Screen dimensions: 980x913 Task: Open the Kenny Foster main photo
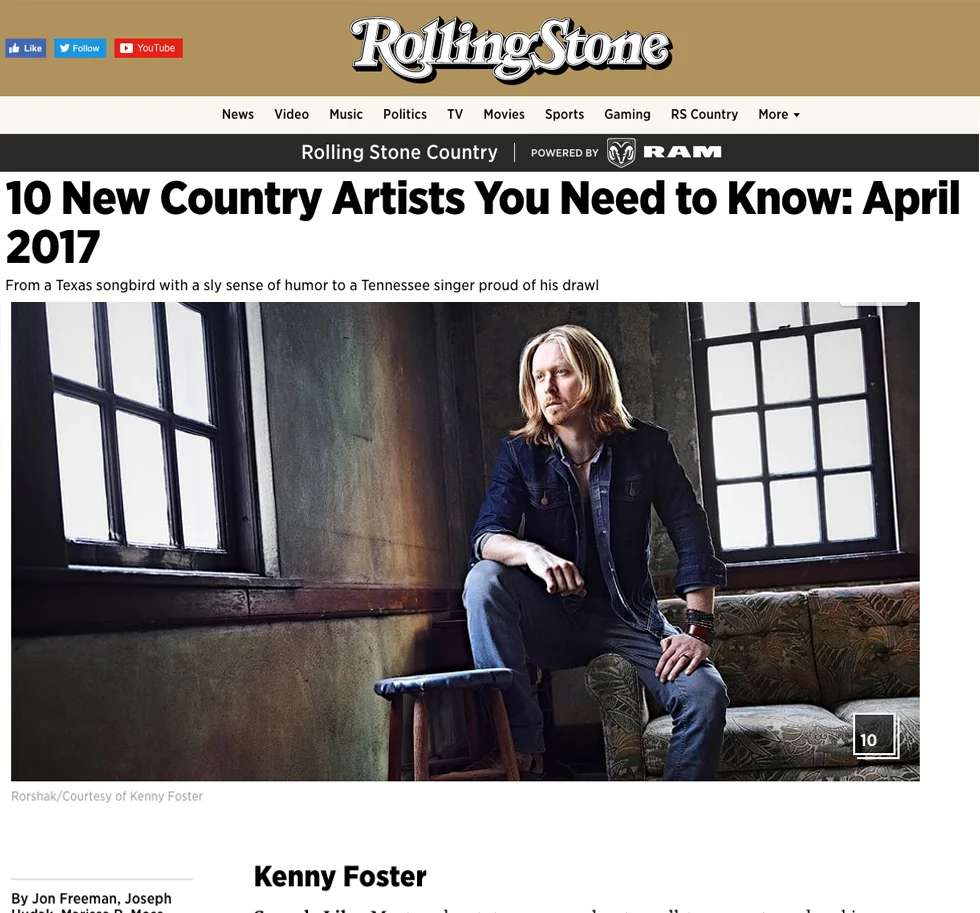(x=465, y=541)
